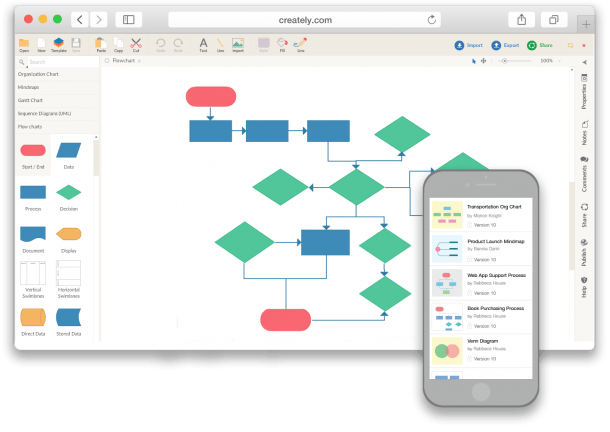Pick the Decision diamond shape
This screenshot has height=432, width=610.
coord(68,192)
